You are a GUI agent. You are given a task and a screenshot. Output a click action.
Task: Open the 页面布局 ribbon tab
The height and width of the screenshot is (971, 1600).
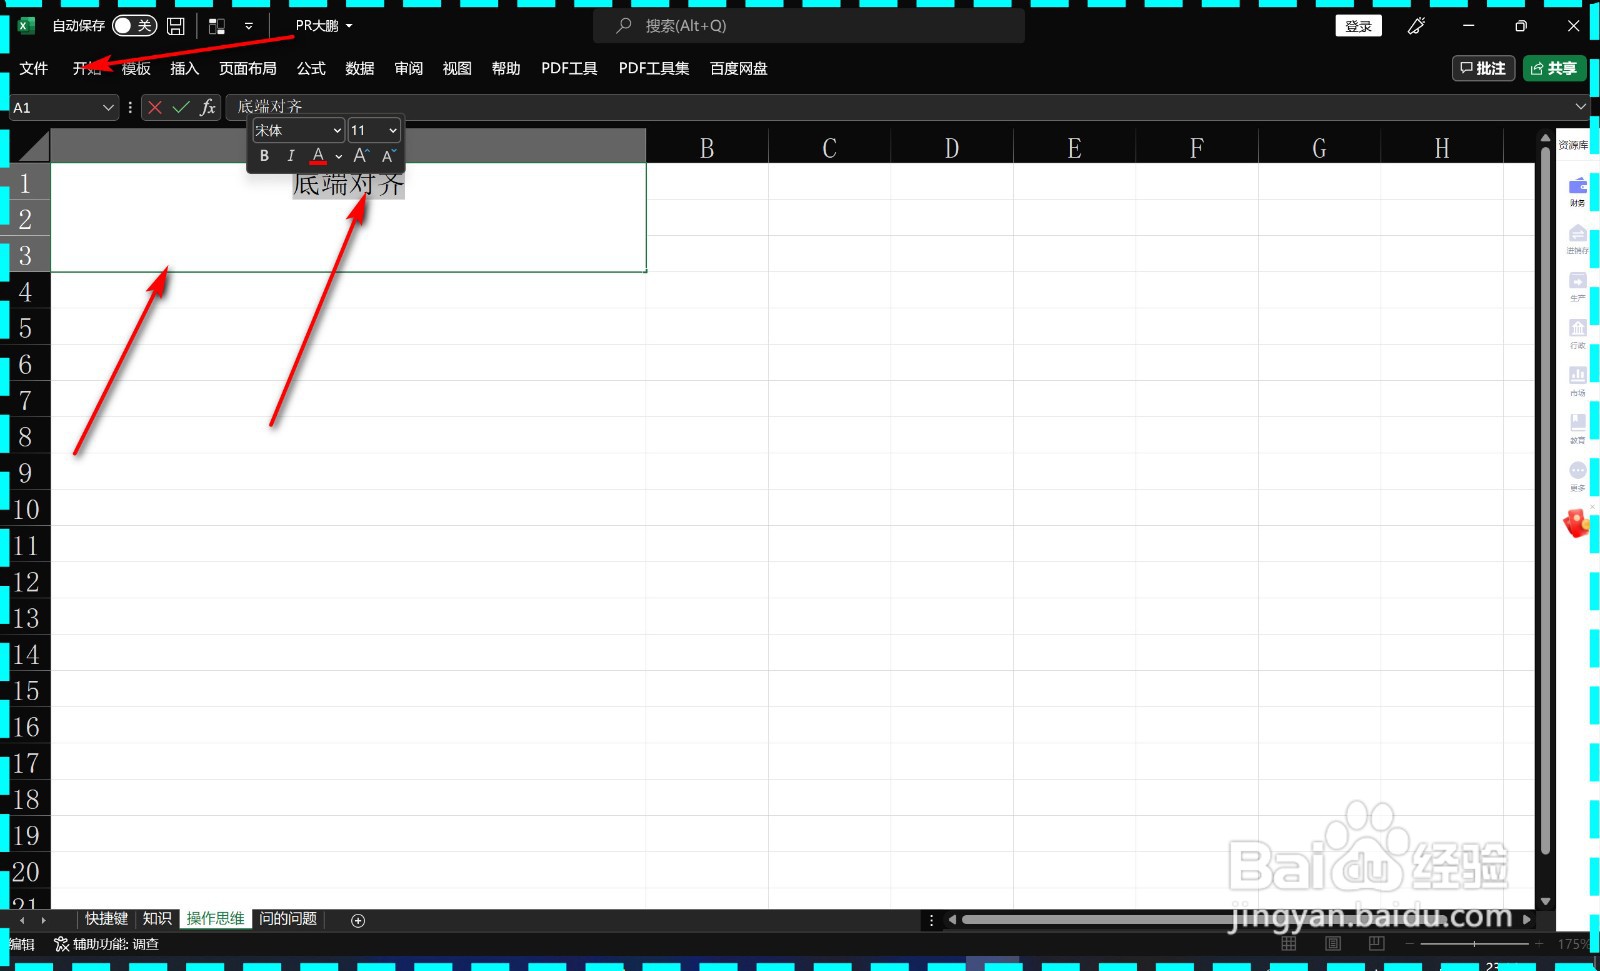248,68
